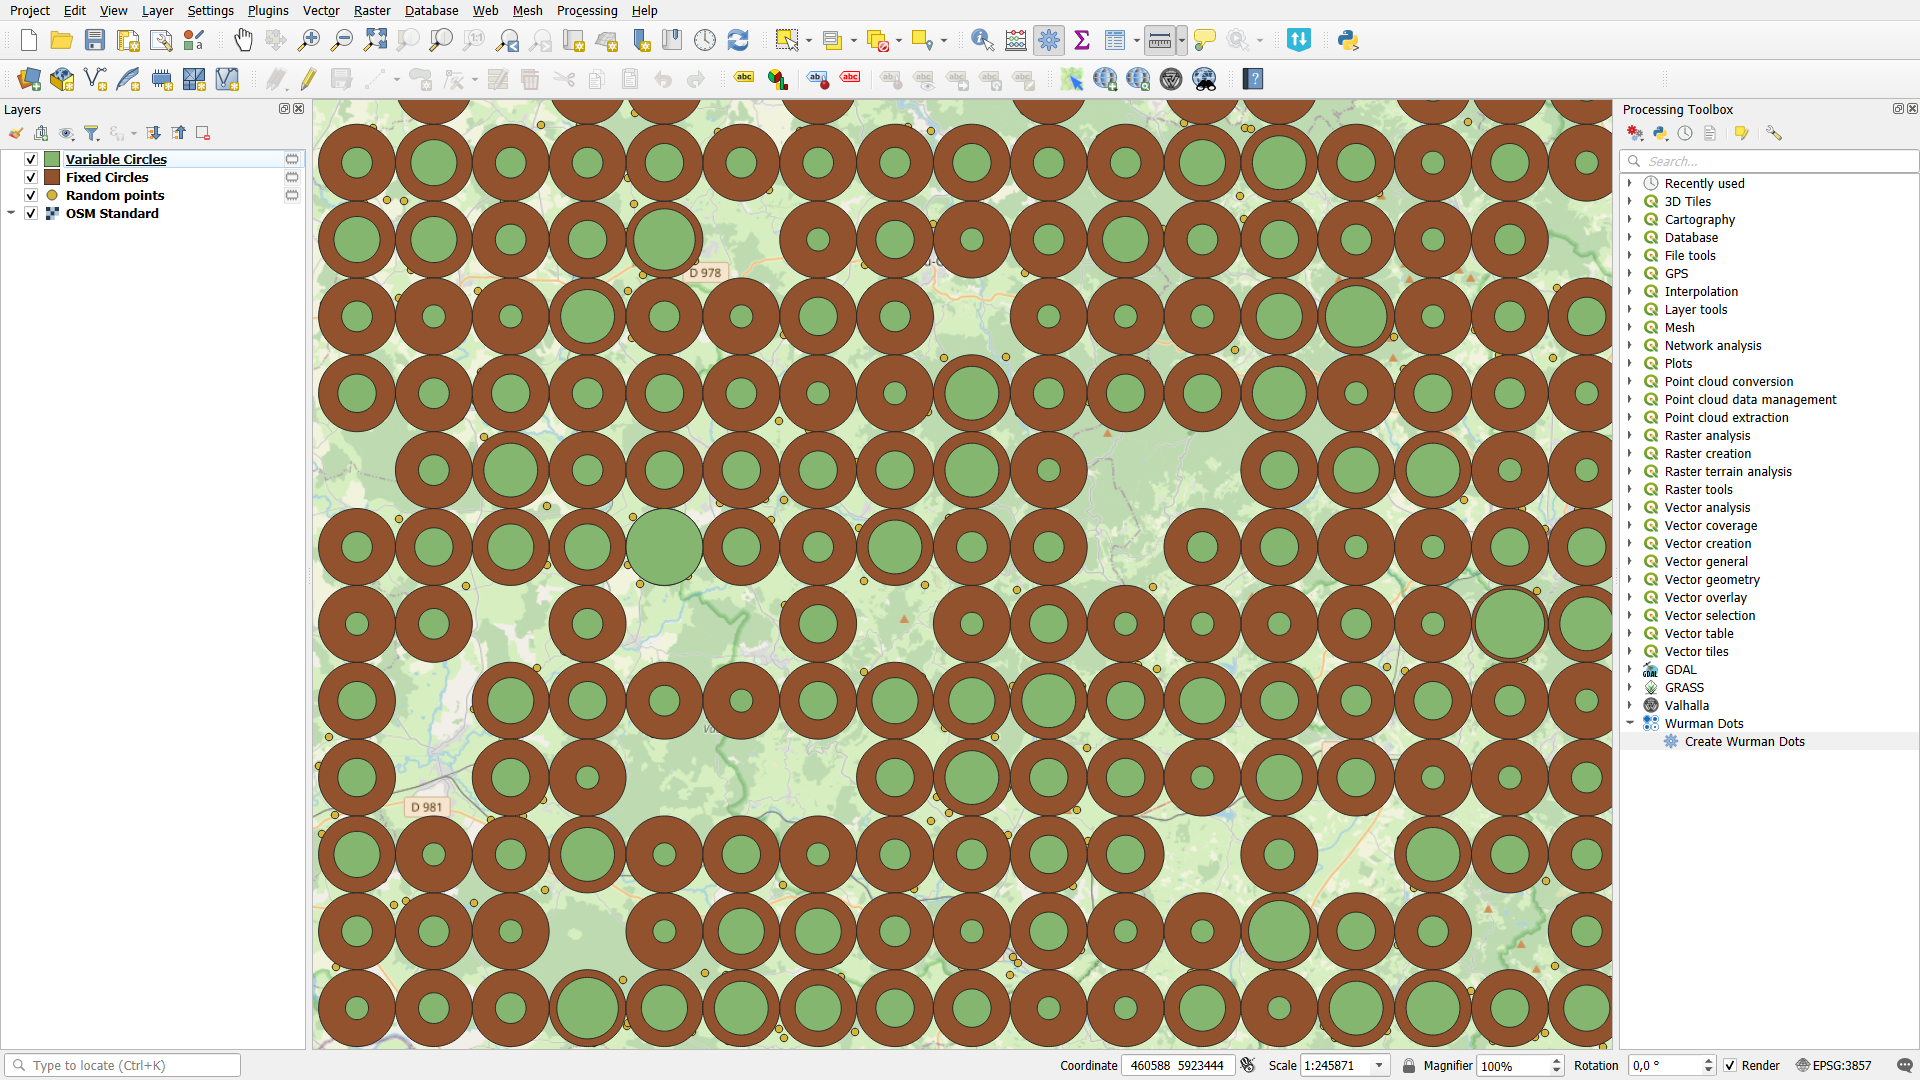This screenshot has width=1920, height=1080.
Task: Open the Toolbox options wrench icon
Action: 1773,133
